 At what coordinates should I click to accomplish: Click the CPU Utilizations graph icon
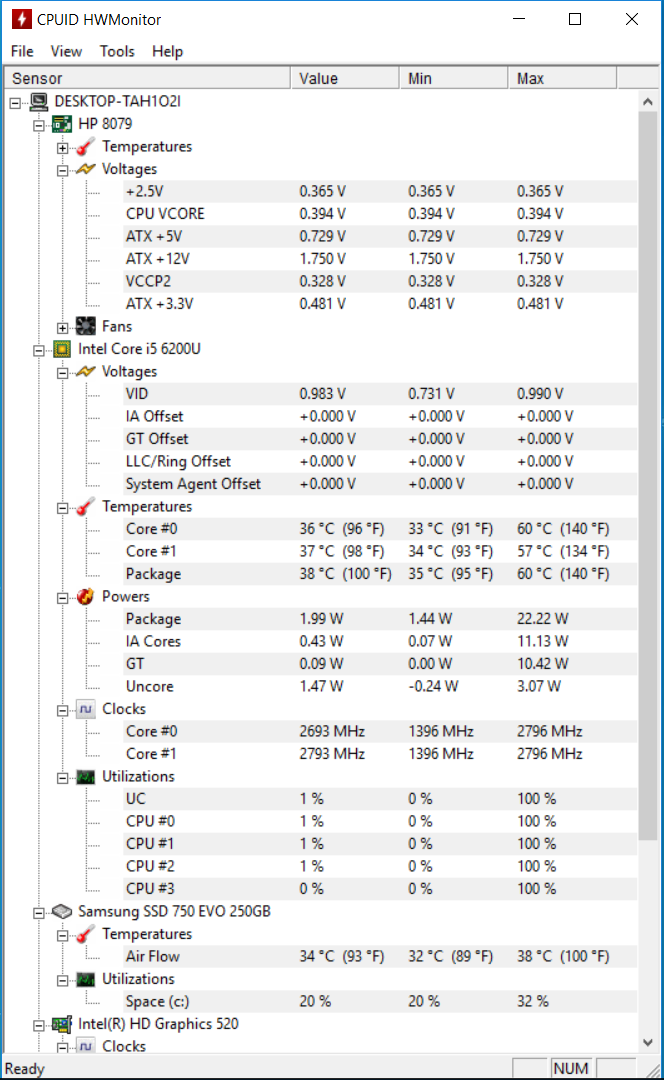(x=85, y=777)
